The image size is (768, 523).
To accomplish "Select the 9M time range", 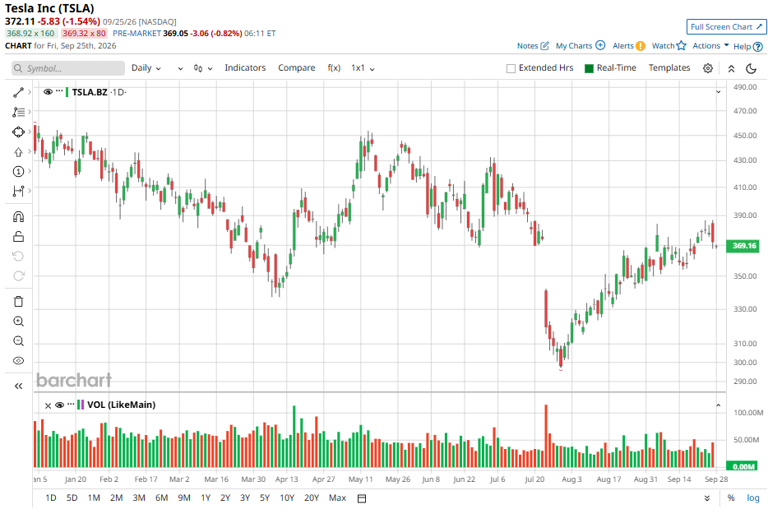I will [184, 498].
